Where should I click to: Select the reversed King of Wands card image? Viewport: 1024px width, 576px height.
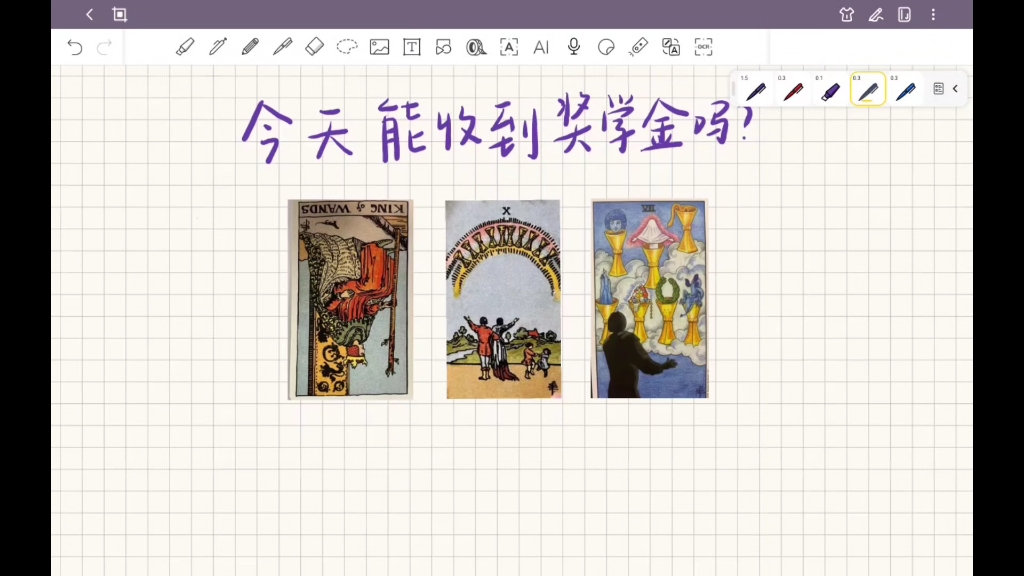click(351, 299)
